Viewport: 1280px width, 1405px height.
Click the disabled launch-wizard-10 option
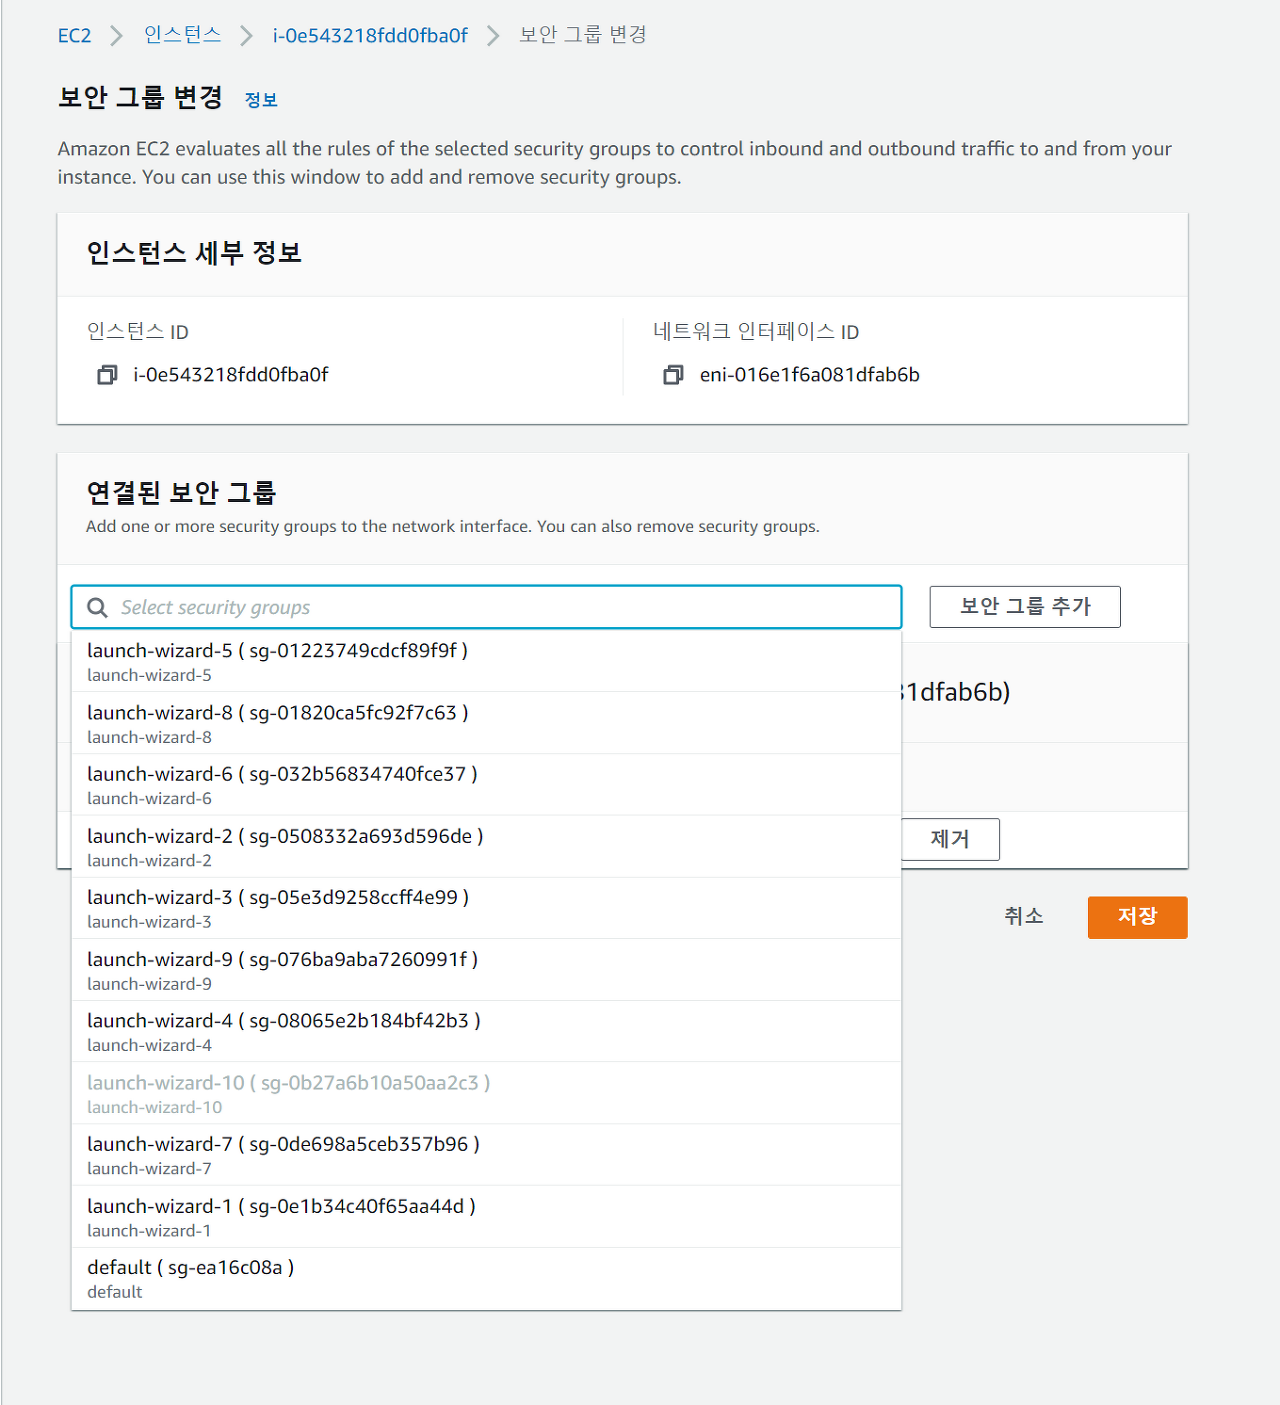(486, 1093)
